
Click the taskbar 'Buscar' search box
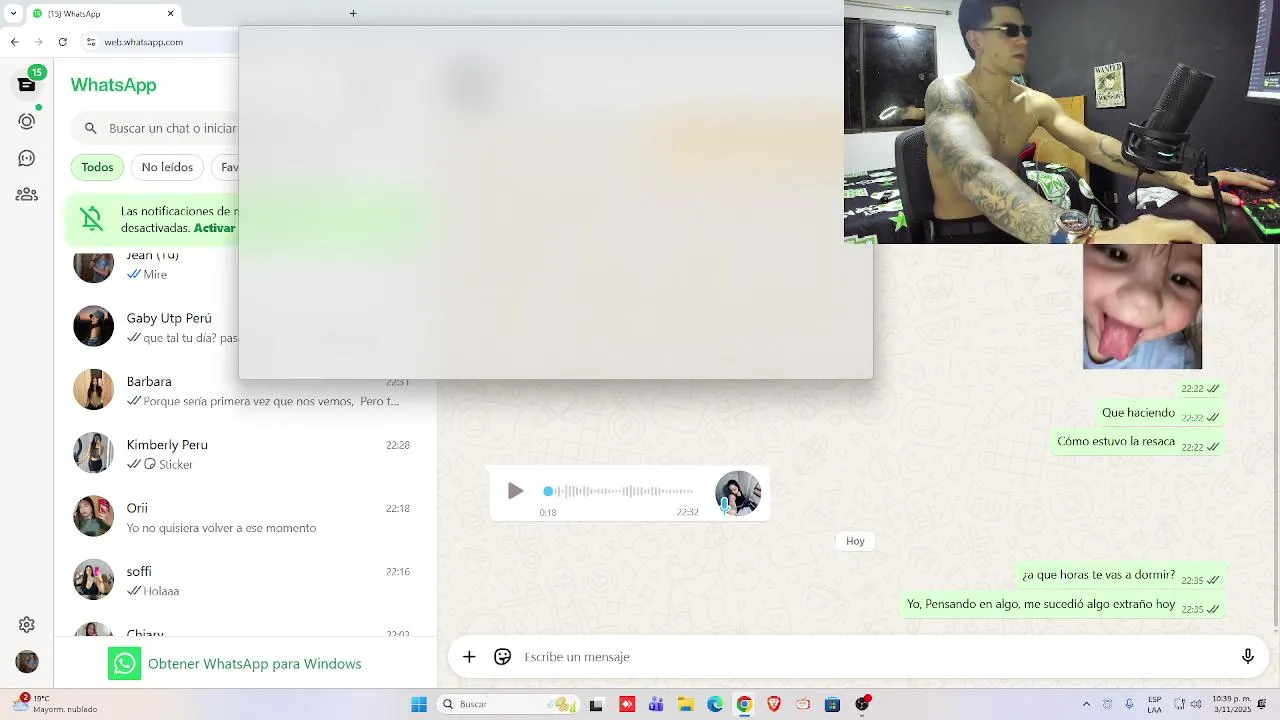coord(509,704)
